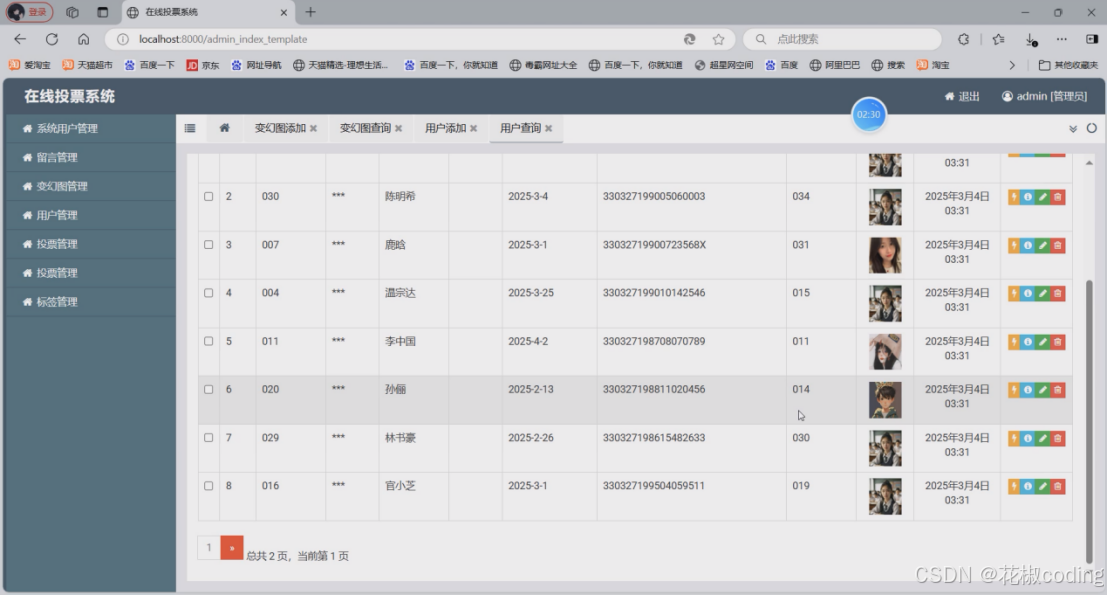This screenshot has height=595, width=1108.
Task: Expand tab options double-chevron dropdown
Action: 1073,129
